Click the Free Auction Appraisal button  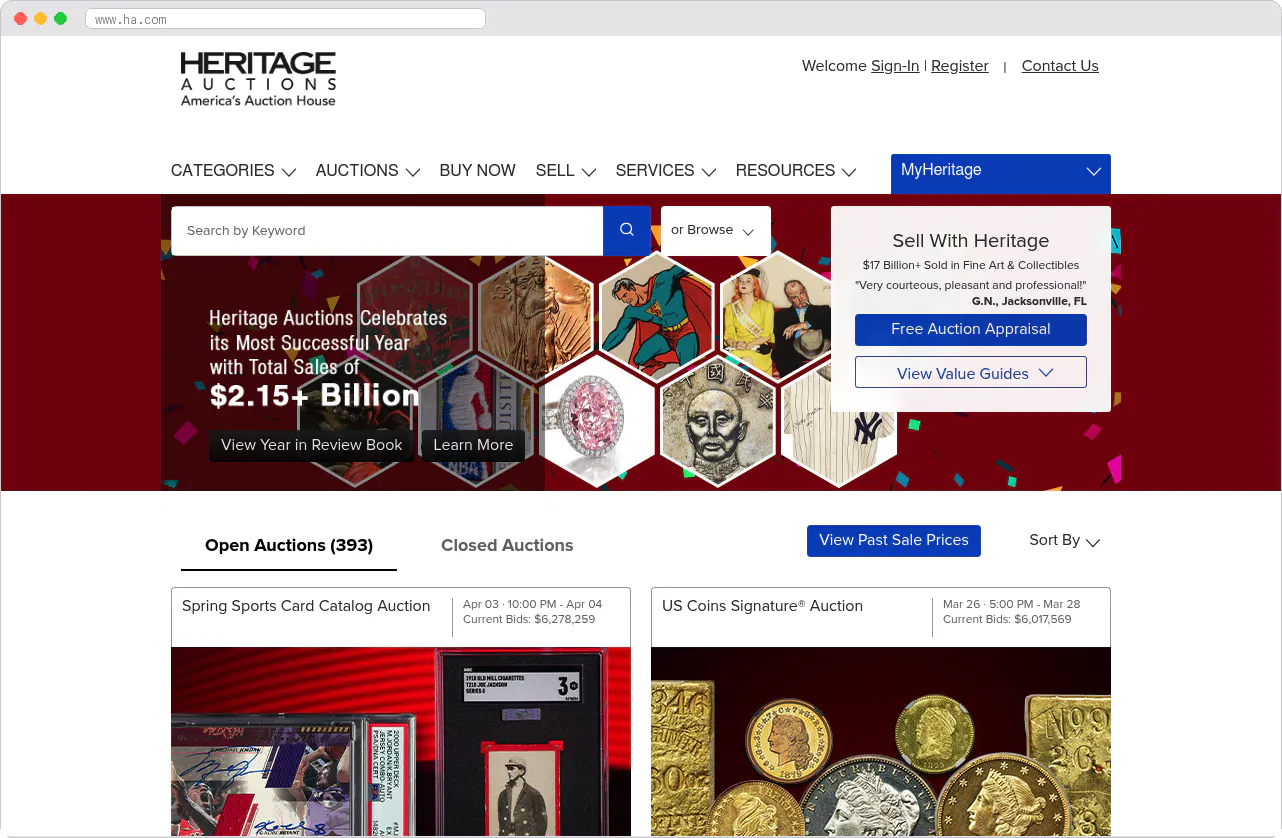970,329
